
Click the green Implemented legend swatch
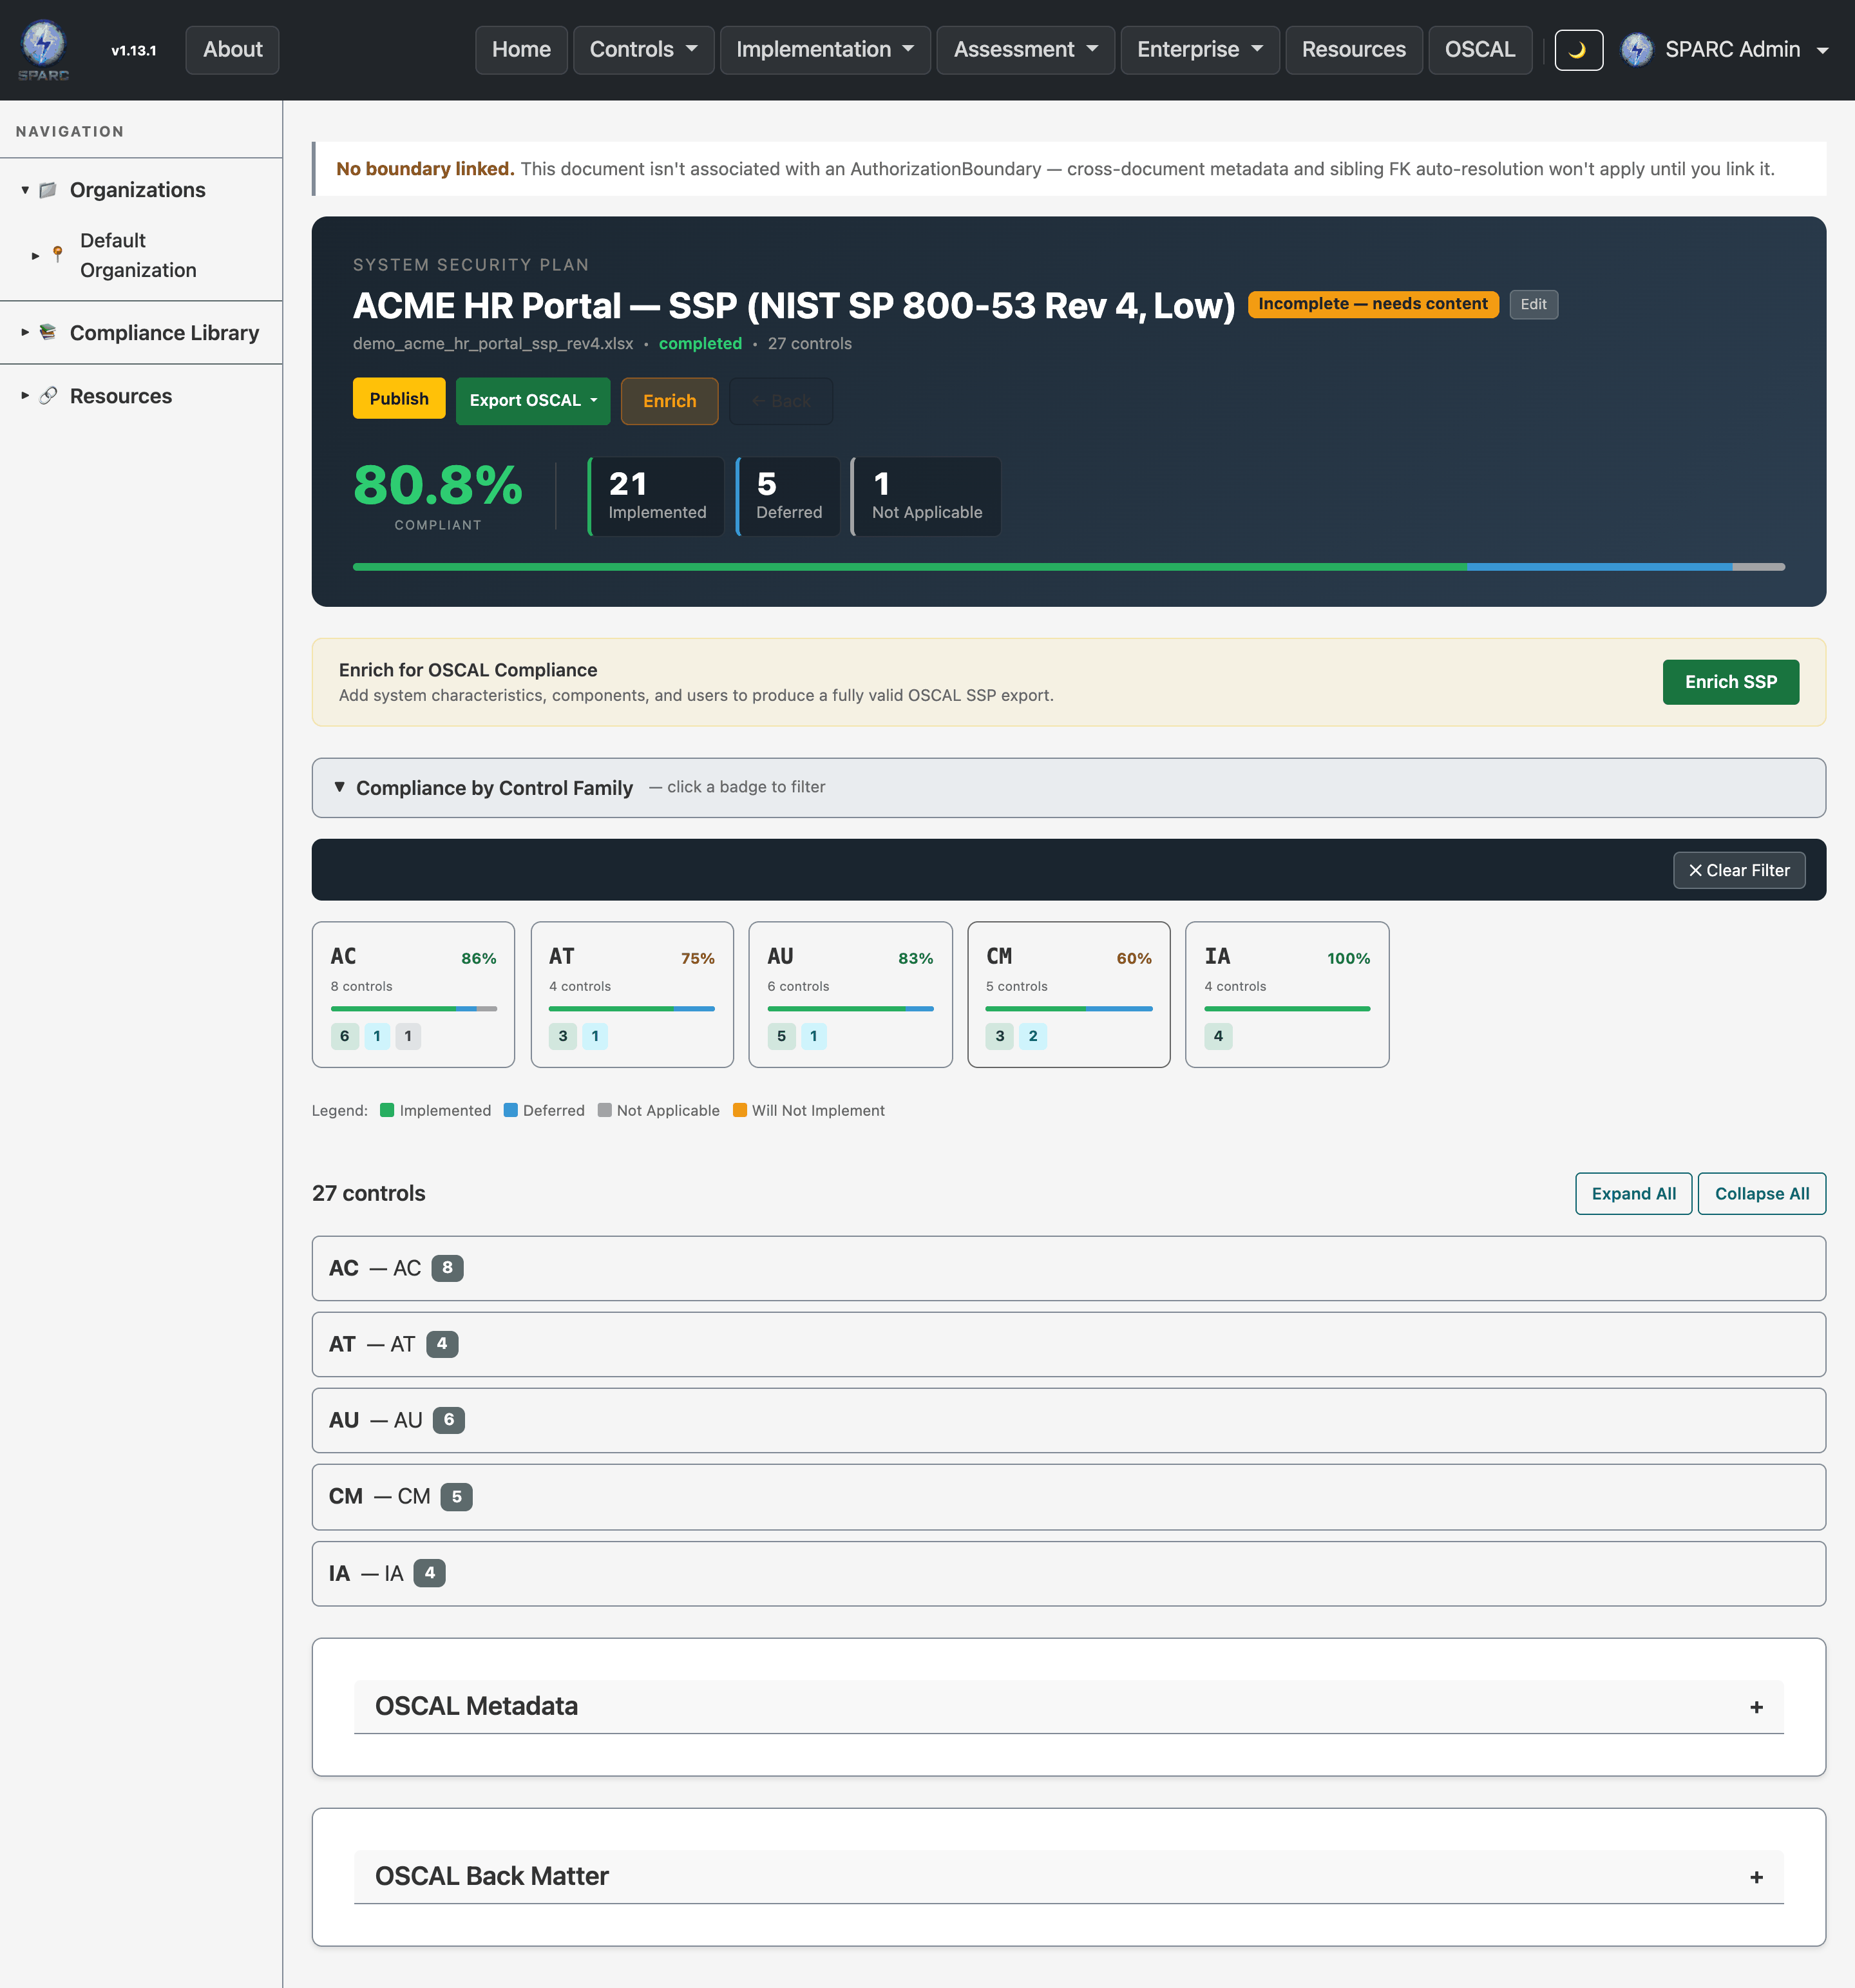[387, 1110]
